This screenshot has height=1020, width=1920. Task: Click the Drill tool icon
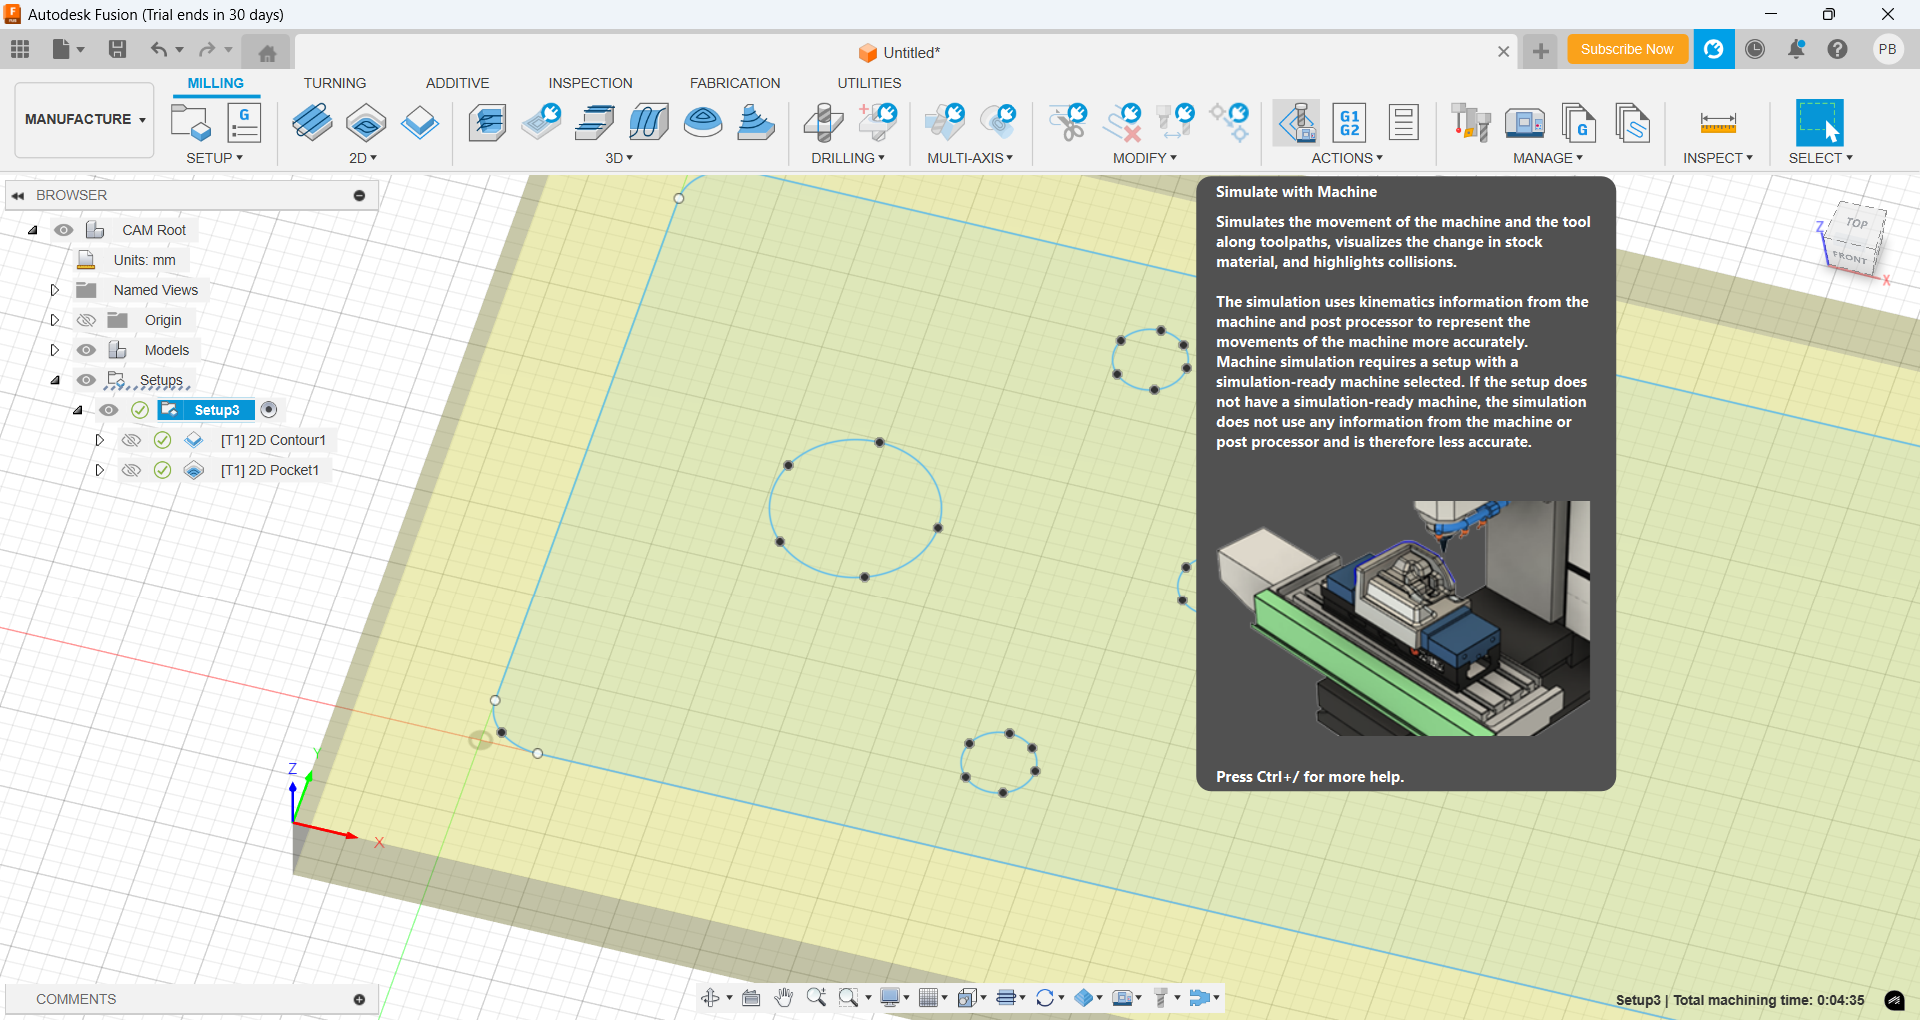[823, 123]
